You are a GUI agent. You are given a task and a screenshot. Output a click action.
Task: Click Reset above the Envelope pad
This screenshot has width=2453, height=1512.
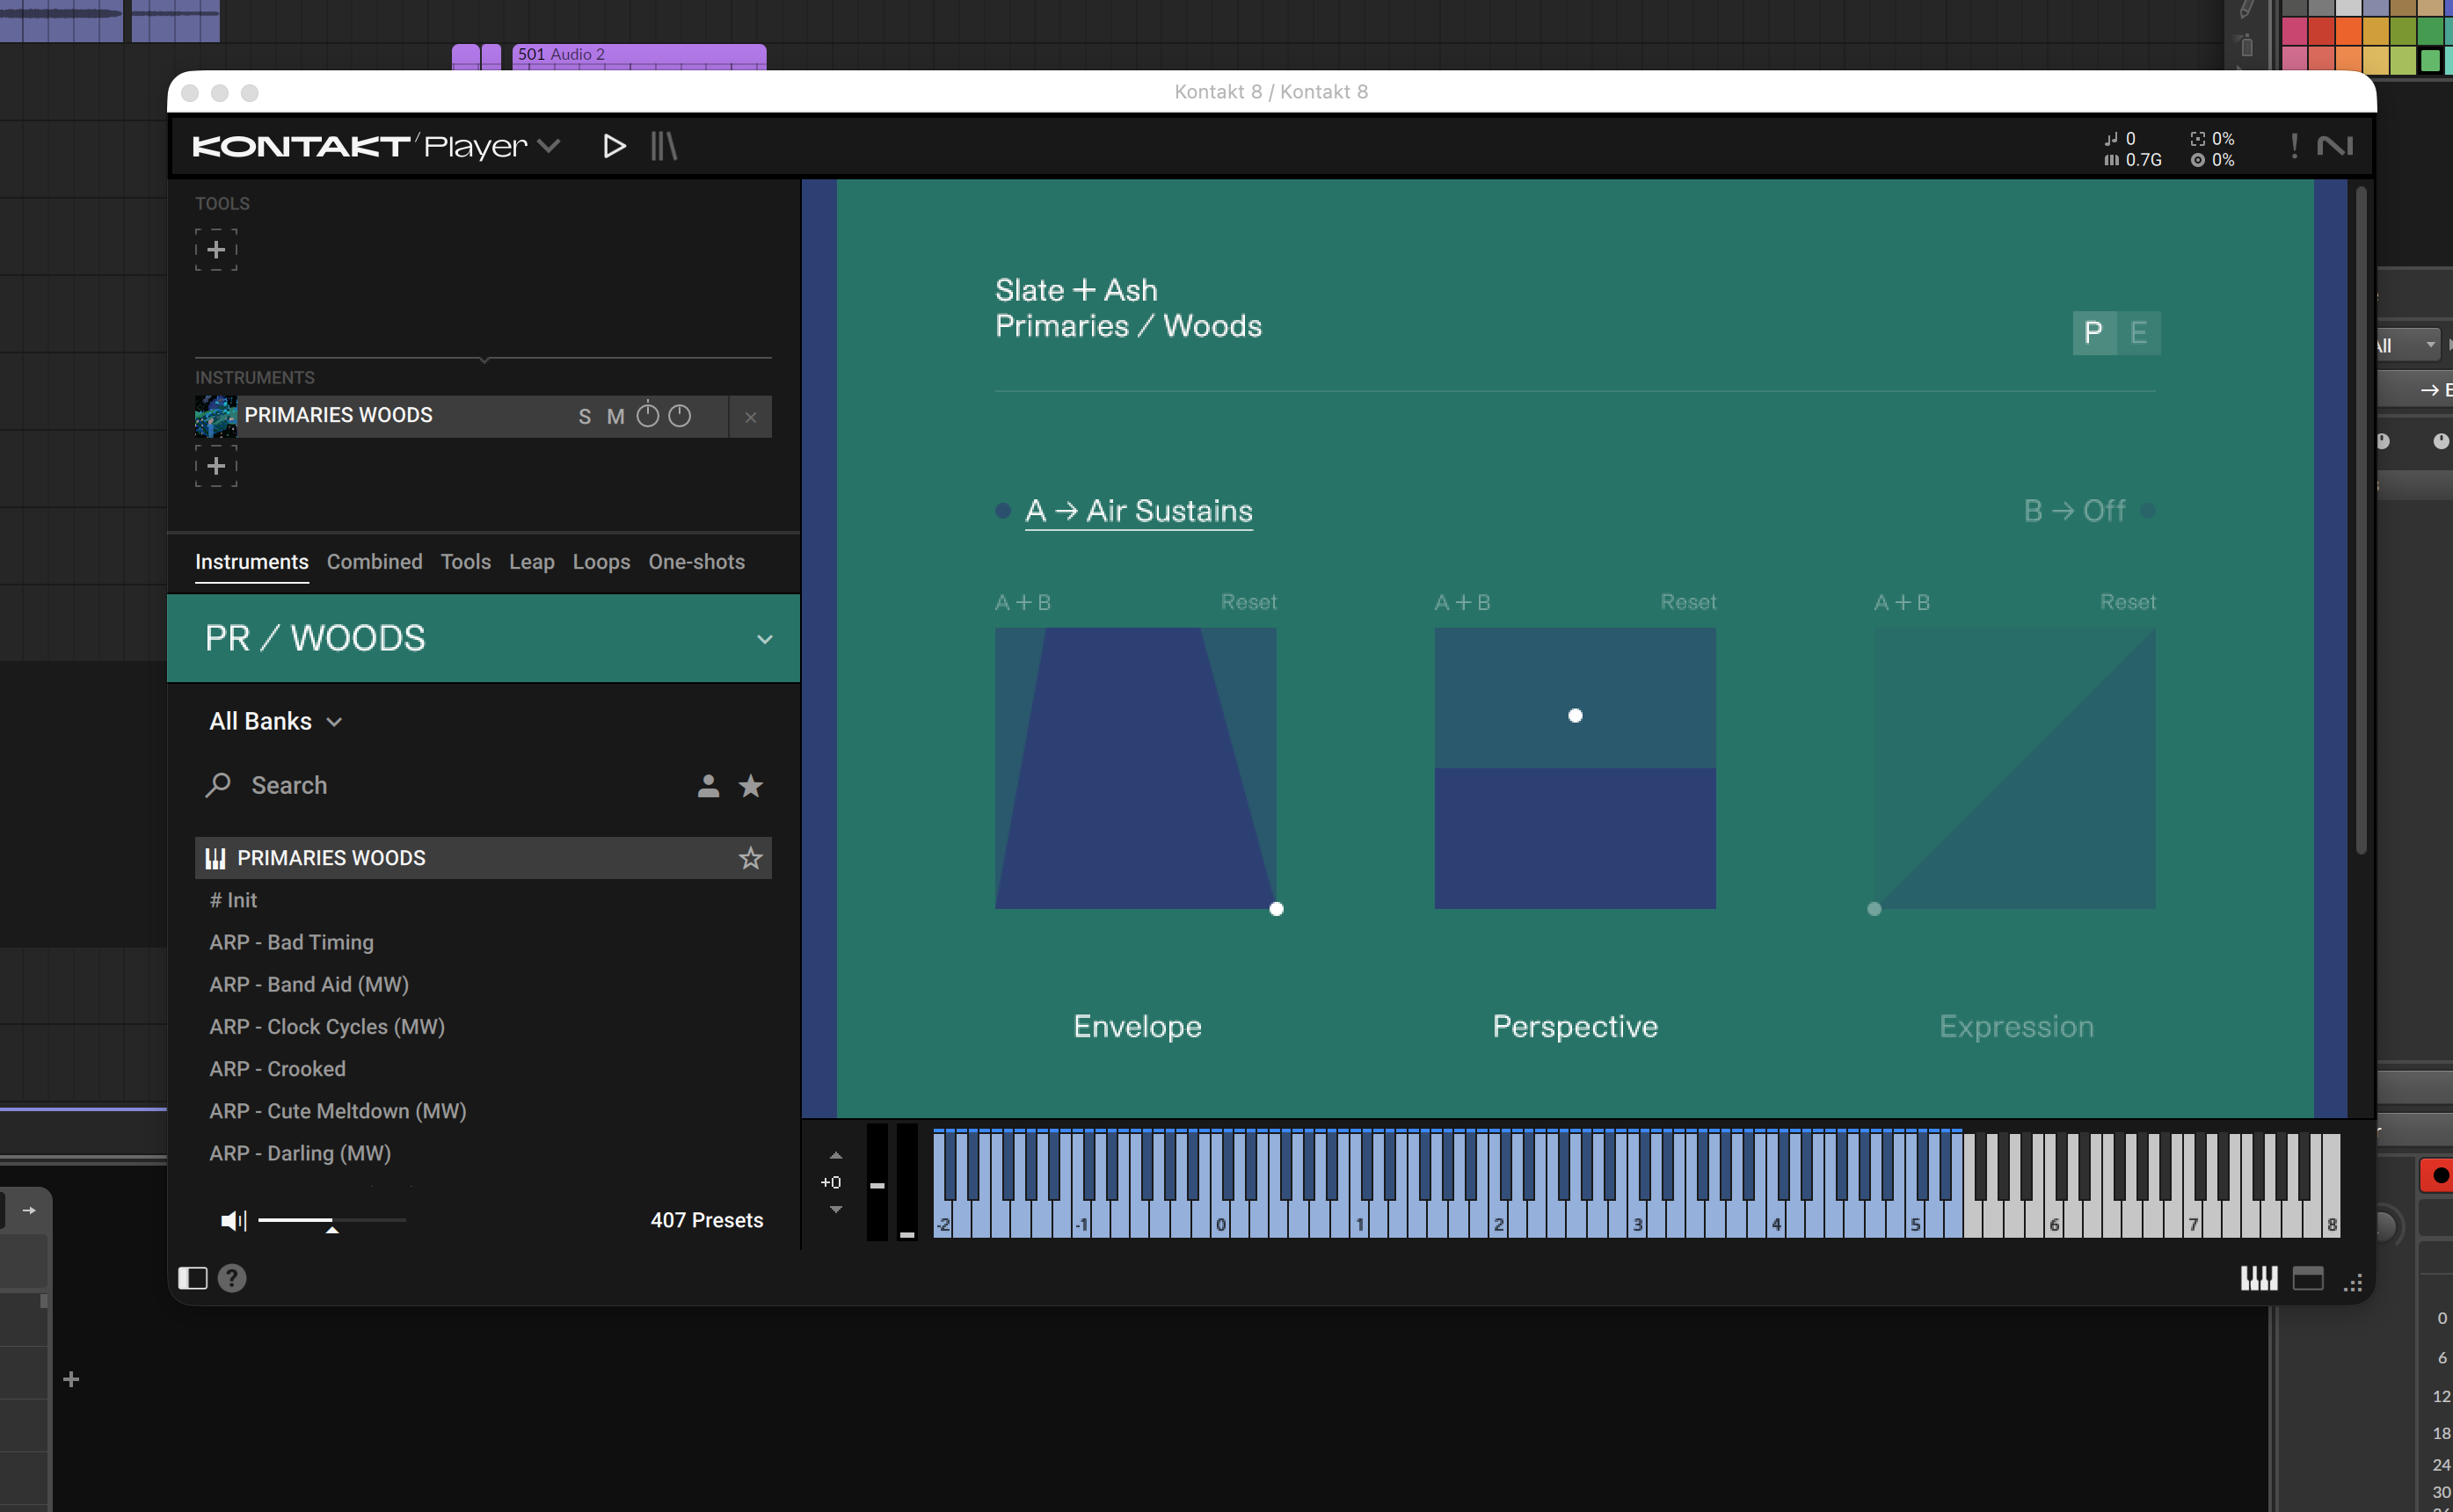[x=1249, y=602]
